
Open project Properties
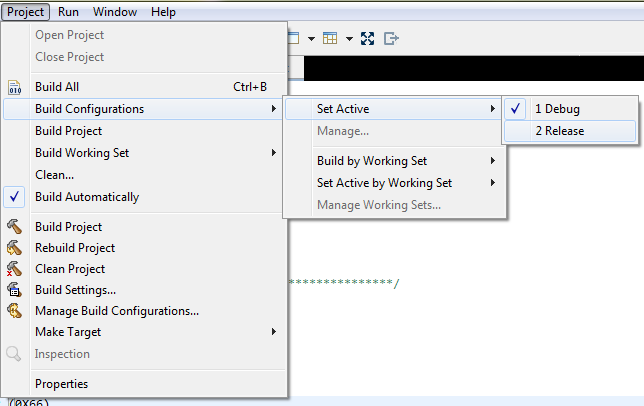(x=61, y=383)
